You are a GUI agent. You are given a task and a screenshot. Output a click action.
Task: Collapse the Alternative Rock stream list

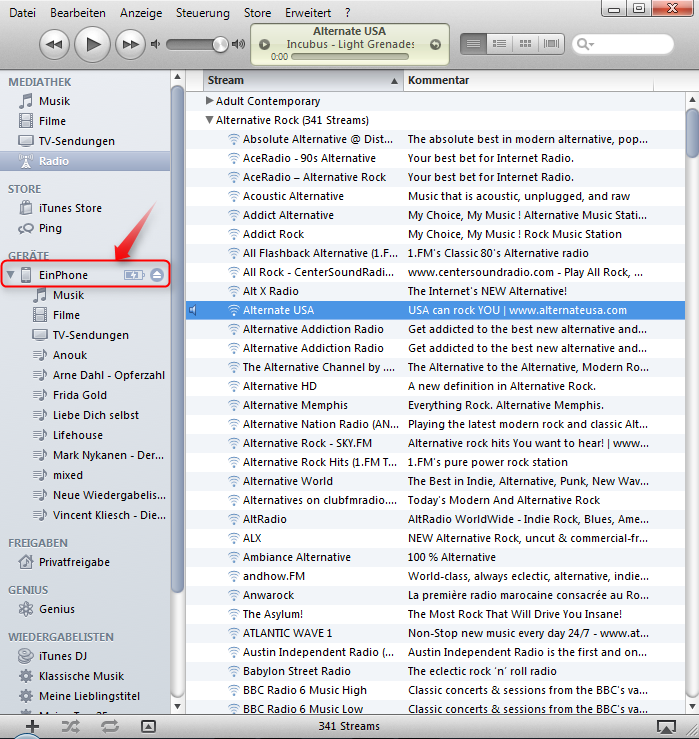209,120
